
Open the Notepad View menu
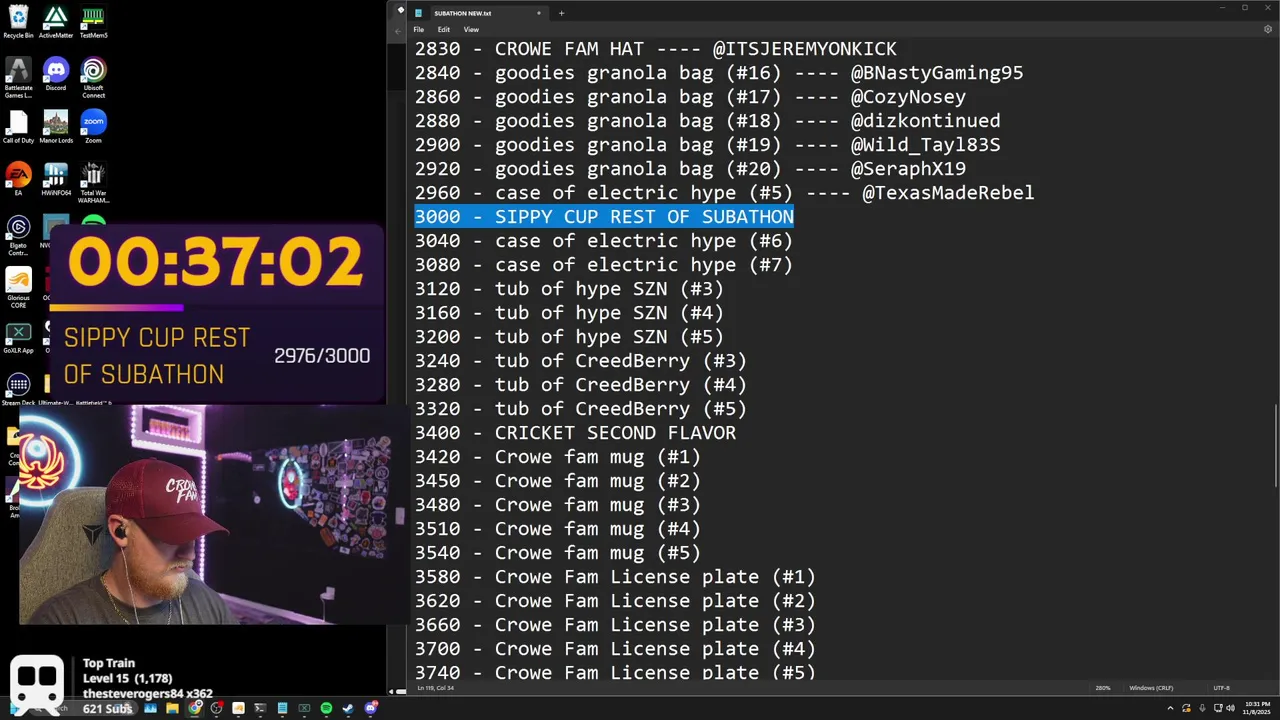coord(471,29)
